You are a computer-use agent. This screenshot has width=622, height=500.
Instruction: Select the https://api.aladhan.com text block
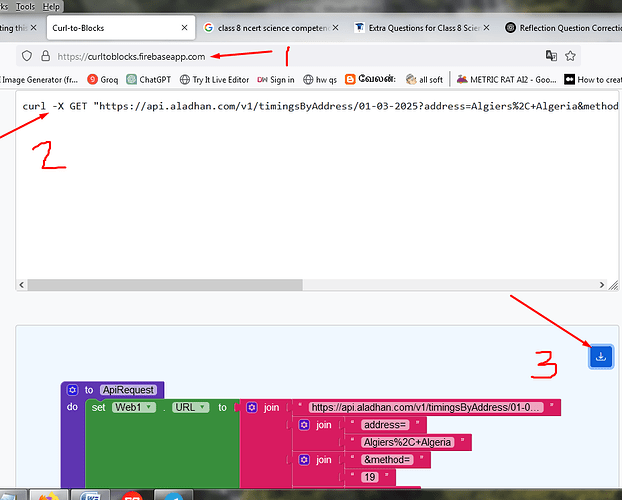click(426, 408)
